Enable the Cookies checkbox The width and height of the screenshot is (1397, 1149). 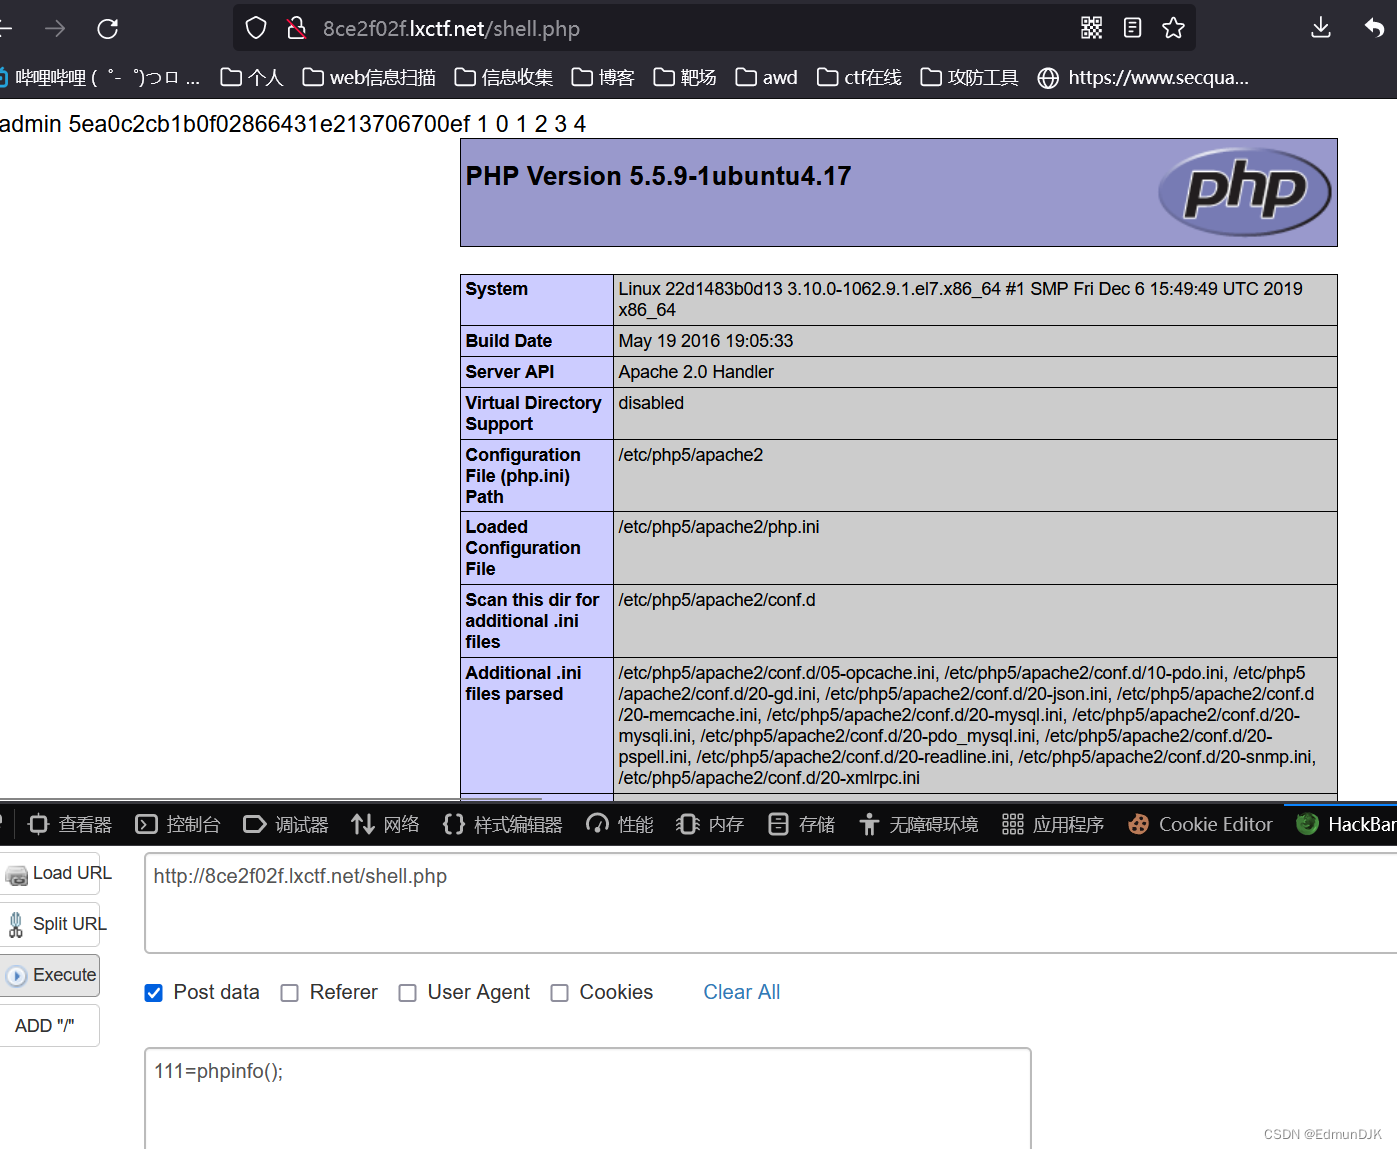click(559, 992)
